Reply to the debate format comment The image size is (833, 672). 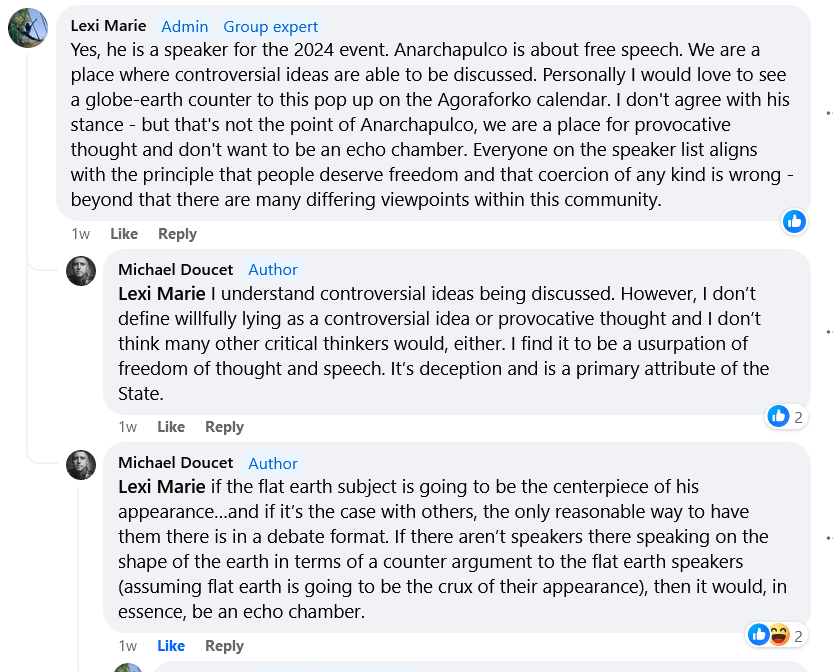point(224,645)
